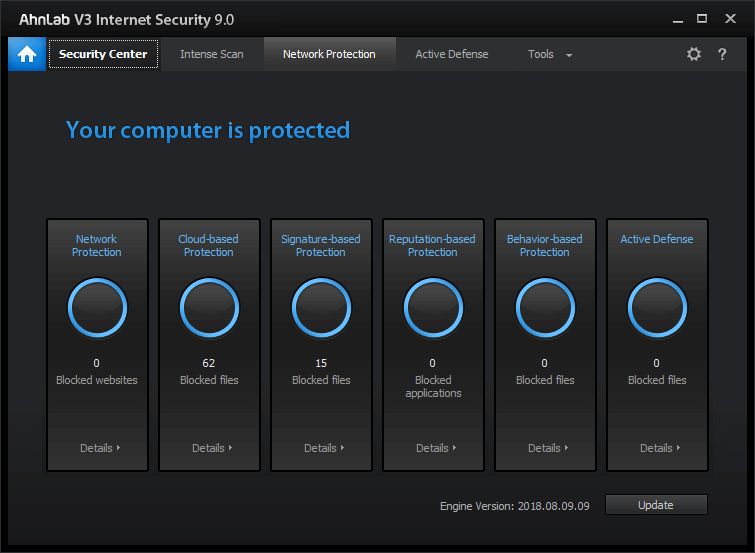Click the Home icon button
755x553 pixels.
26,54
